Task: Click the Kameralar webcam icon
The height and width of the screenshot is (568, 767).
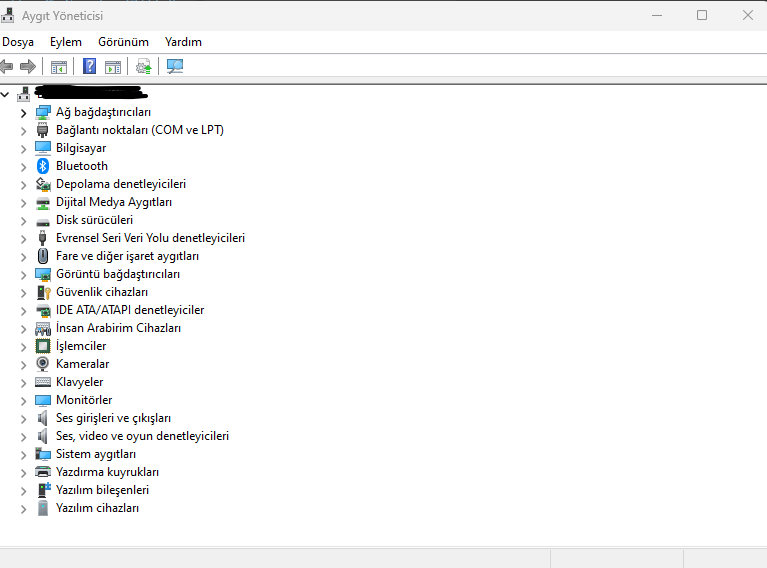Action: [43, 364]
